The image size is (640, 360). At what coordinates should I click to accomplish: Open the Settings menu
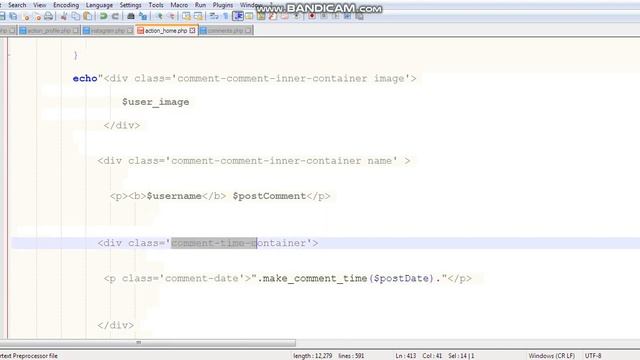pyautogui.click(x=131, y=5)
